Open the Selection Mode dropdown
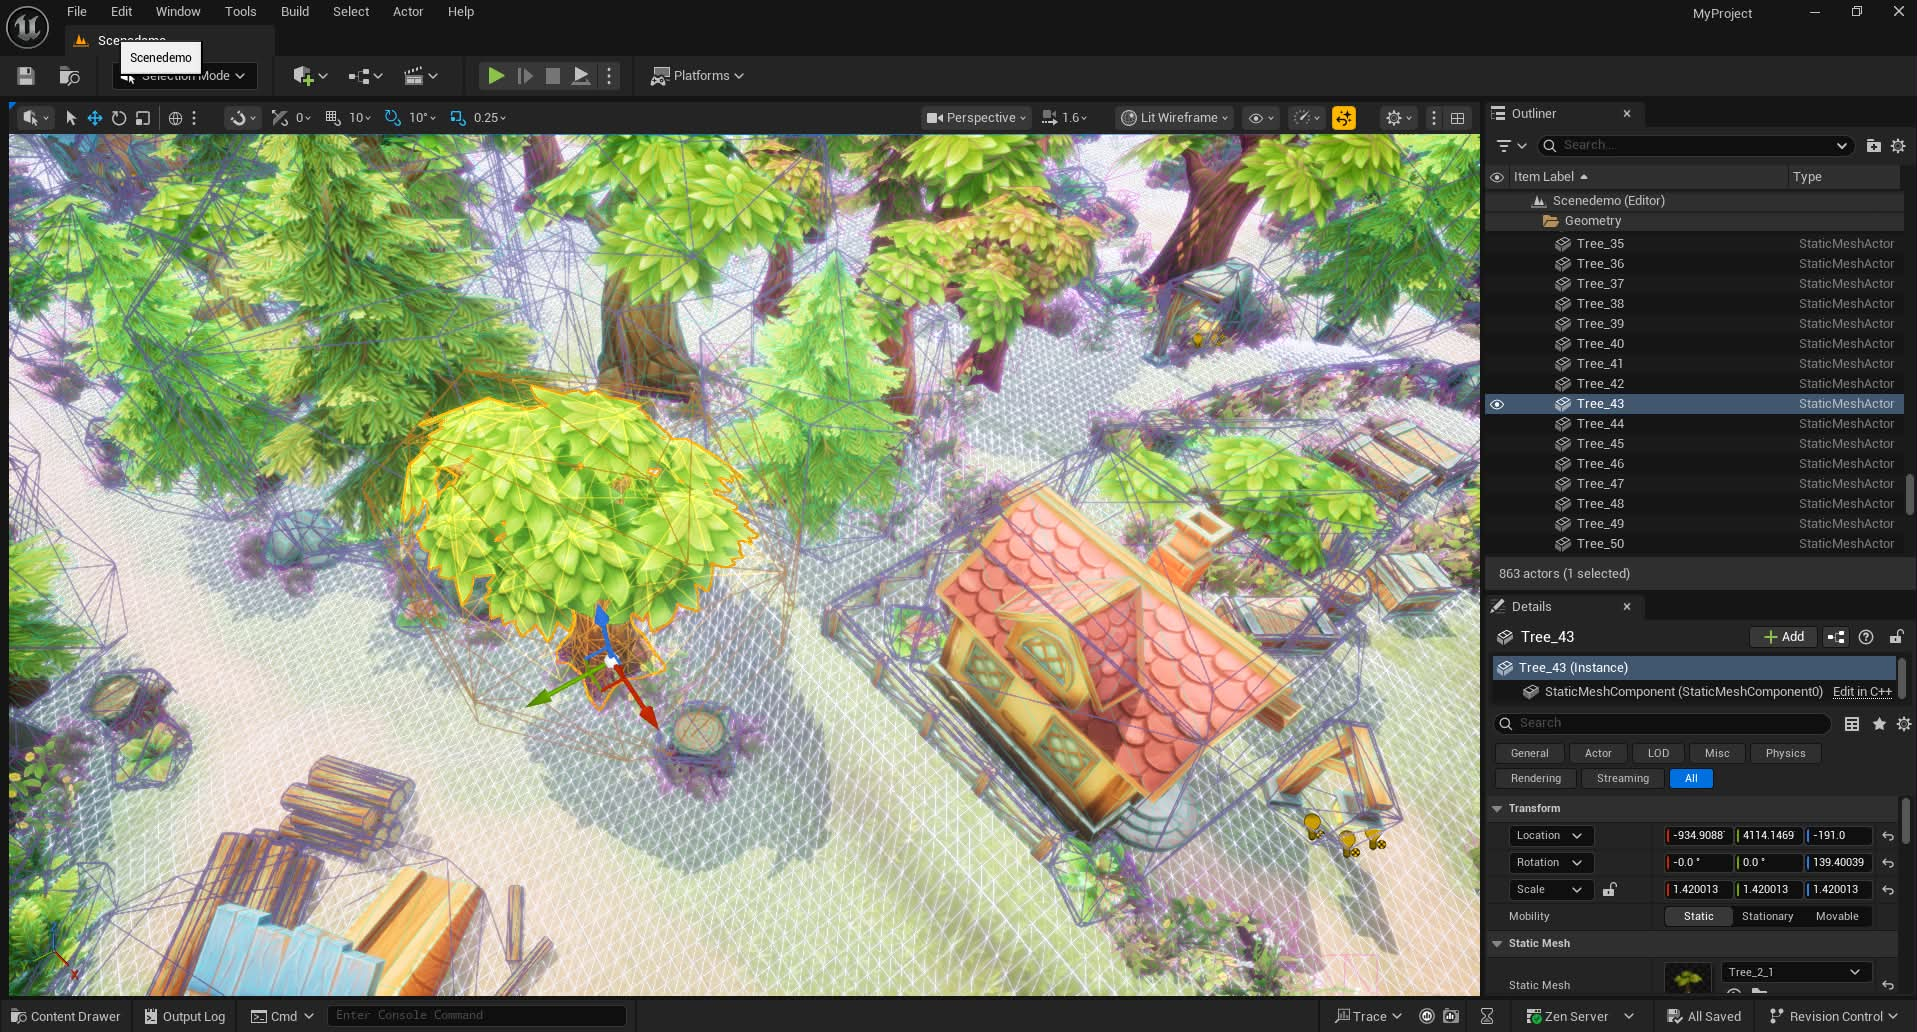The image size is (1917, 1032). click(x=185, y=76)
